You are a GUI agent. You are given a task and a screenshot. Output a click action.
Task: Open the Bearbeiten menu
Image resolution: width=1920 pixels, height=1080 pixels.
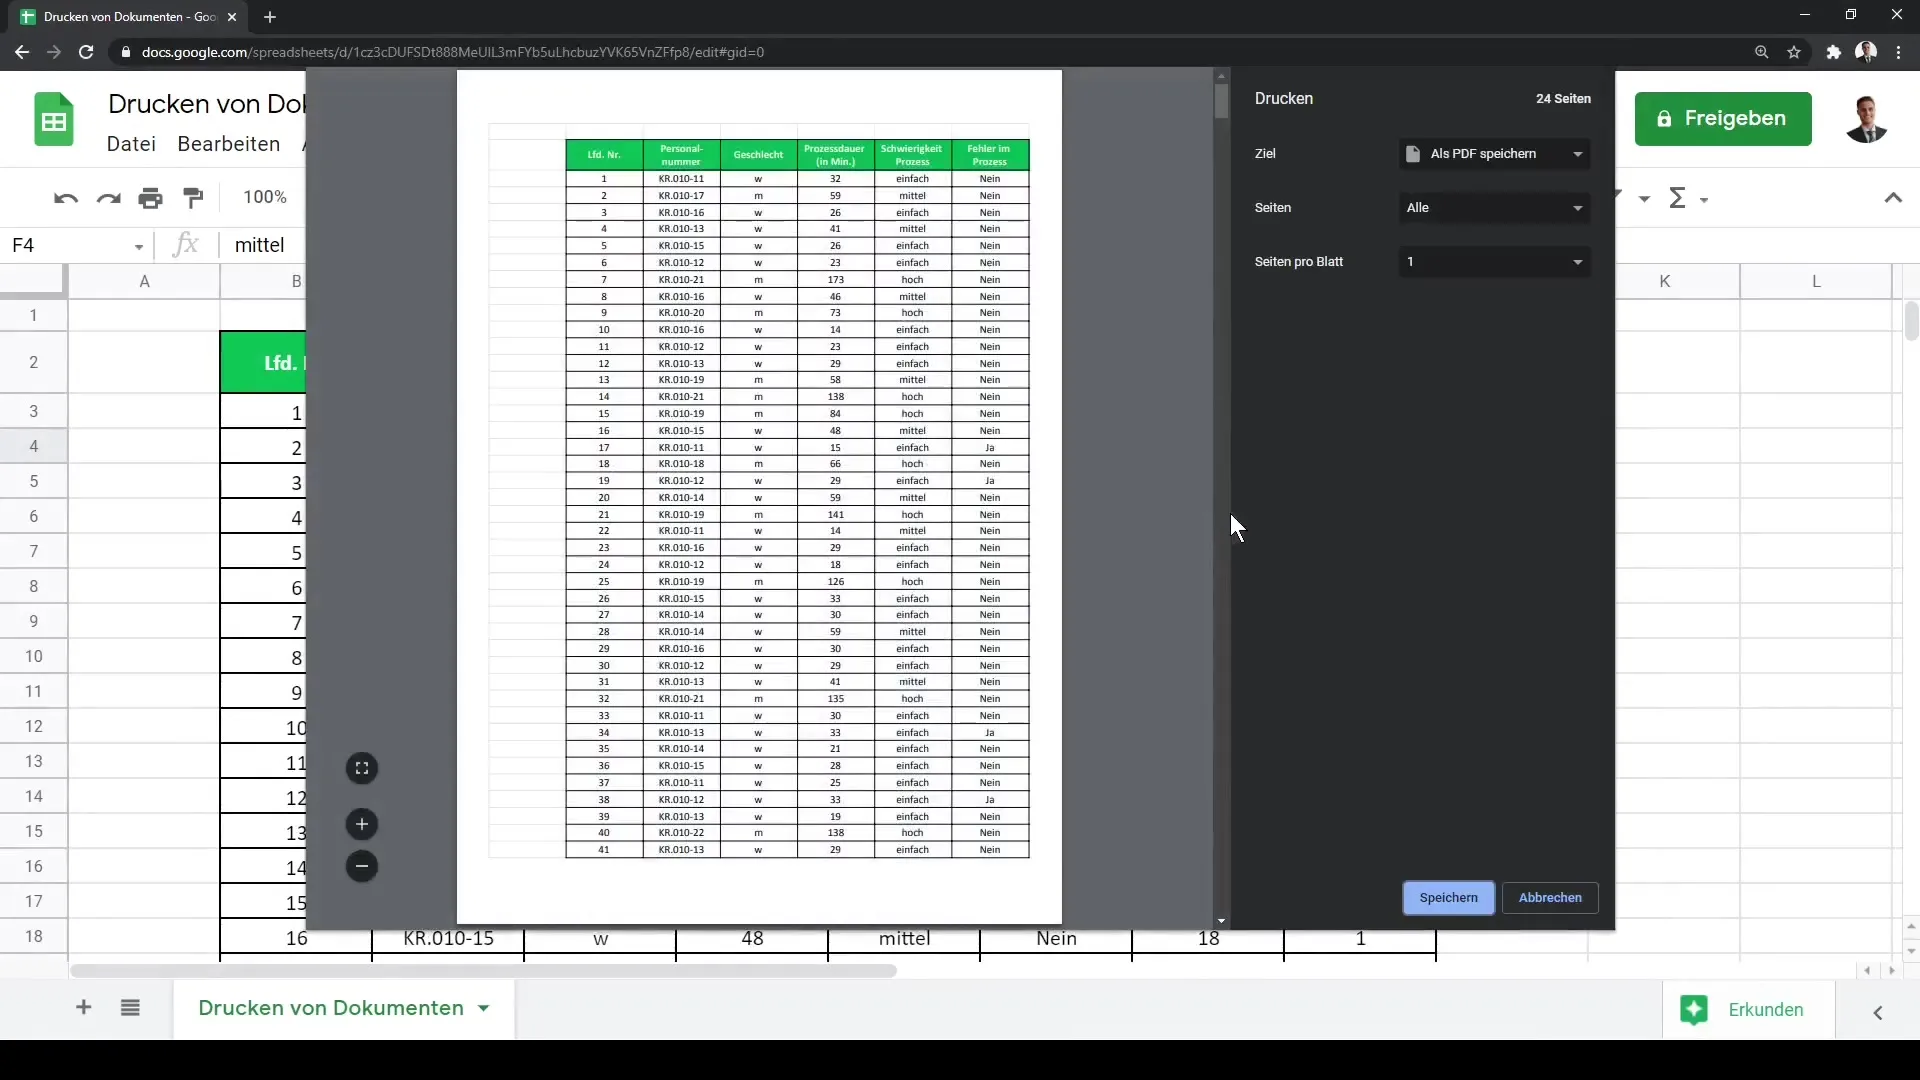[229, 144]
